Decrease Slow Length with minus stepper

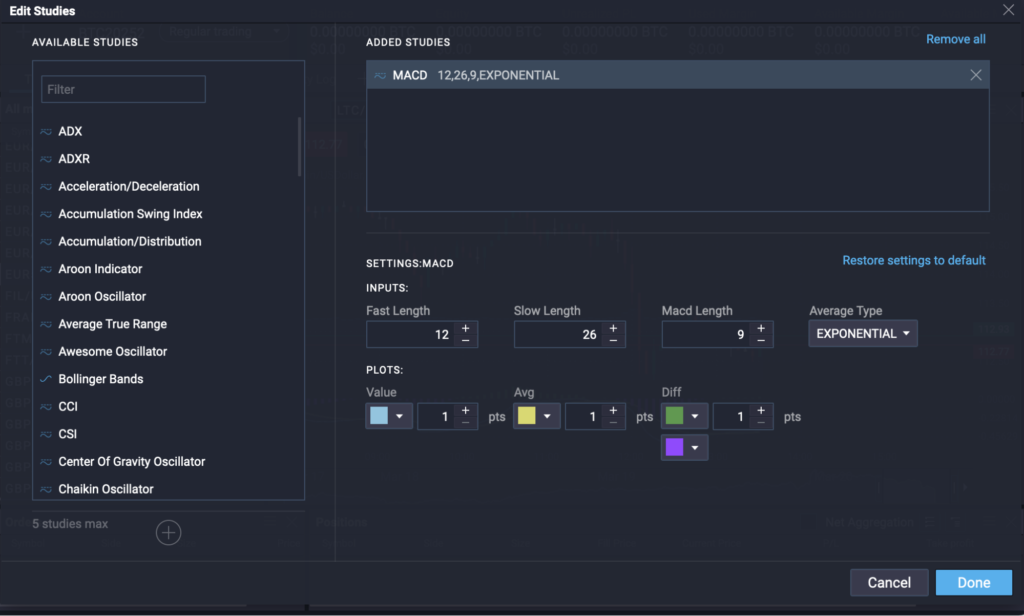pyautogui.click(x=613, y=341)
